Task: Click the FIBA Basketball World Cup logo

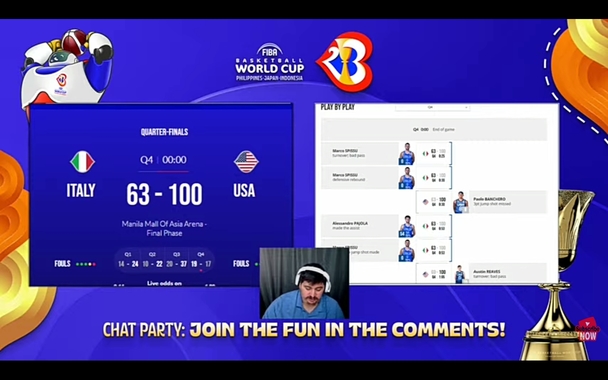Action: pyautogui.click(x=269, y=62)
